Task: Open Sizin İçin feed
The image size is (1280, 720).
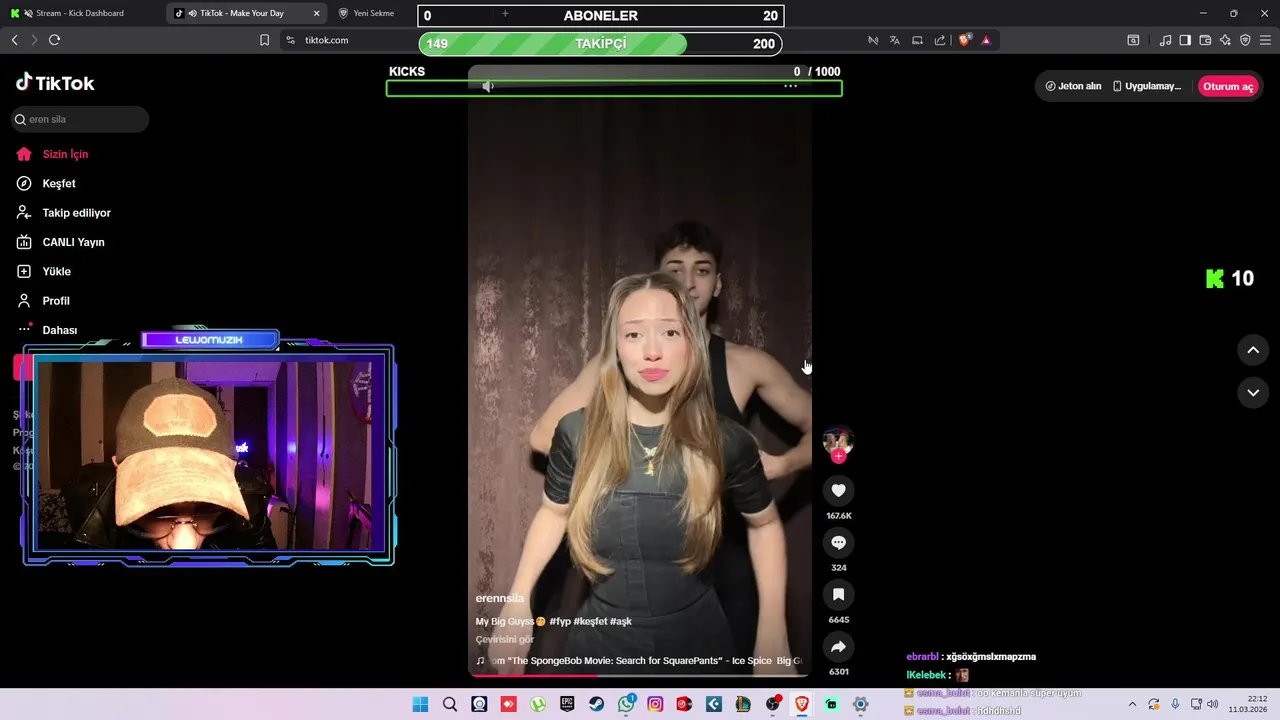Action: [x=65, y=154]
